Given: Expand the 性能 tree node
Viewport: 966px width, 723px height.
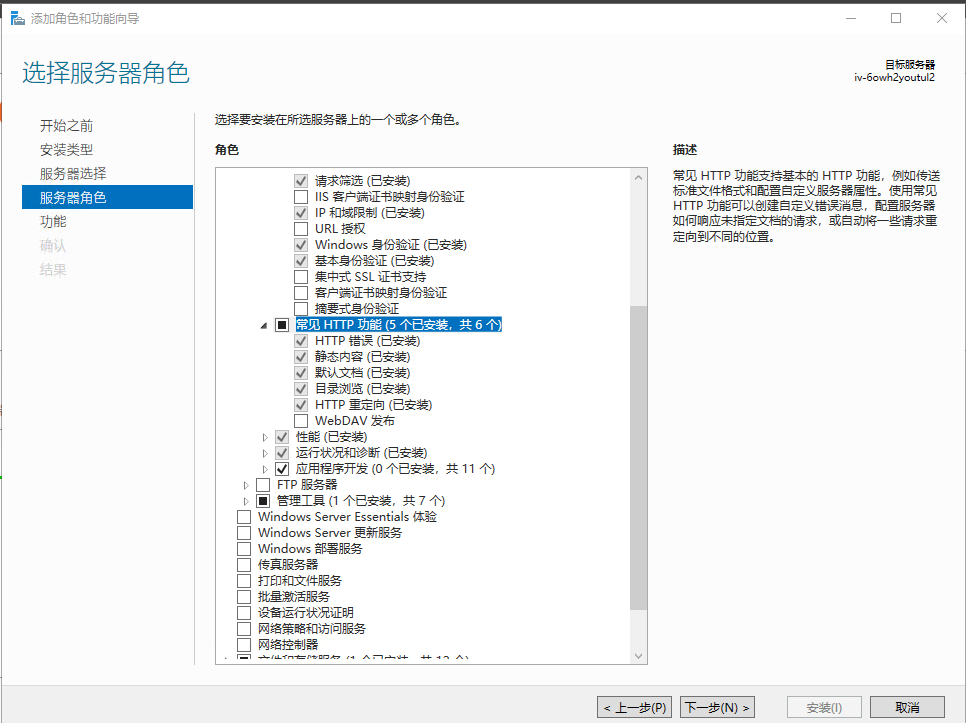Looking at the screenshot, I should [x=265, y=437].
